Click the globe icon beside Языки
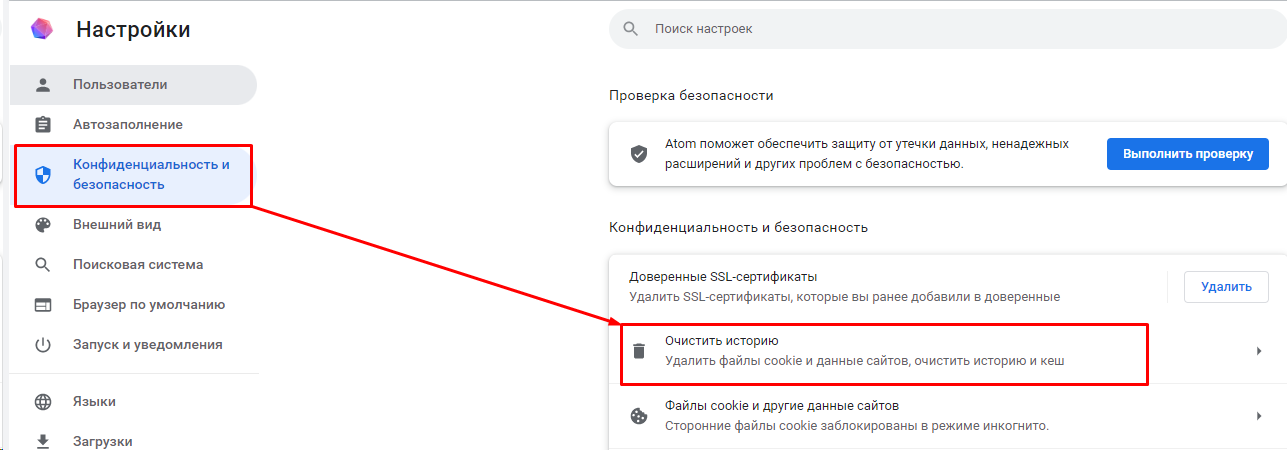The height and width of the screenshot is (450, 1287). pyautogui.click(x=42, y=402)
